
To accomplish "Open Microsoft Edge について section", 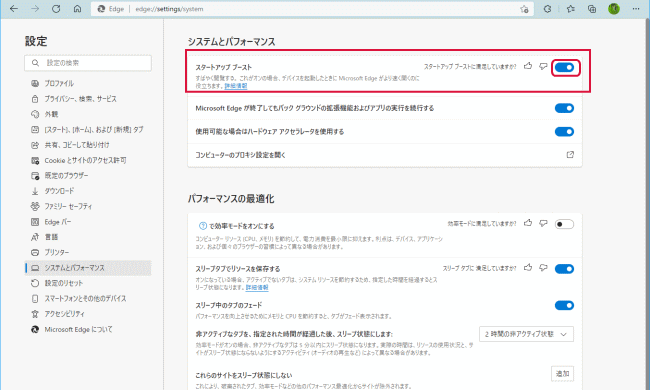I will click(x=88, y=329).
